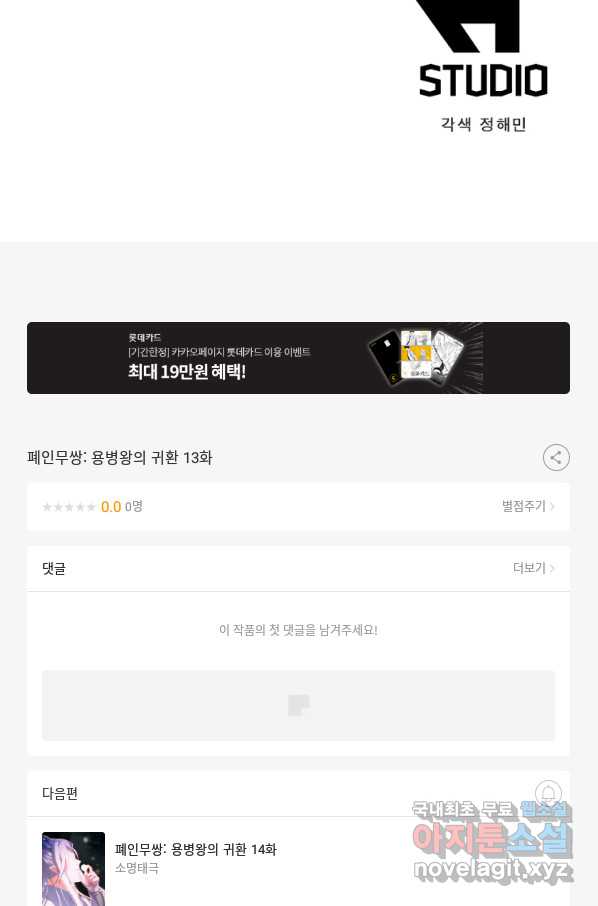The height and width of the screenshot is (906, 598).
Task: Click the empty comment input area
Action: (x=298, y=705)
